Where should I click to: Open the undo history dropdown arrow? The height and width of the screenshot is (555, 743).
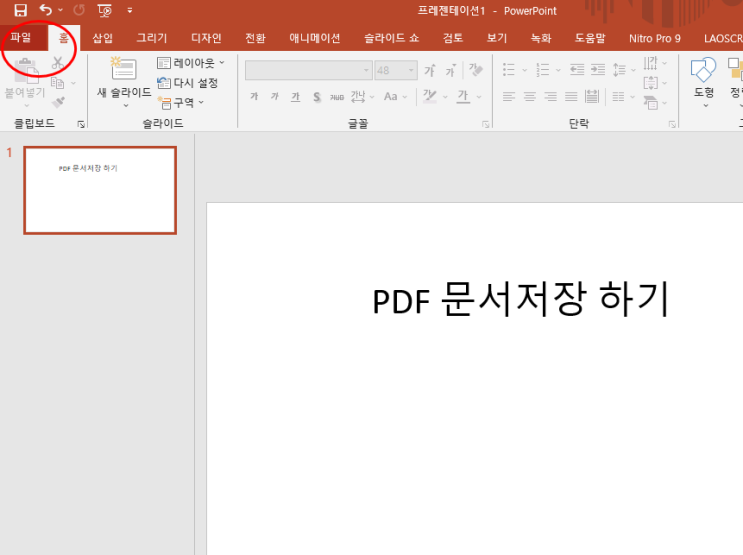pyautogui.click(x=60, y=10)
